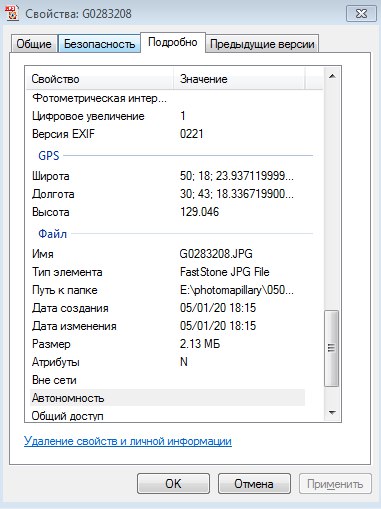Select the Цифровое увеличение row
The image size is (381, 509).
coord(167,116)
